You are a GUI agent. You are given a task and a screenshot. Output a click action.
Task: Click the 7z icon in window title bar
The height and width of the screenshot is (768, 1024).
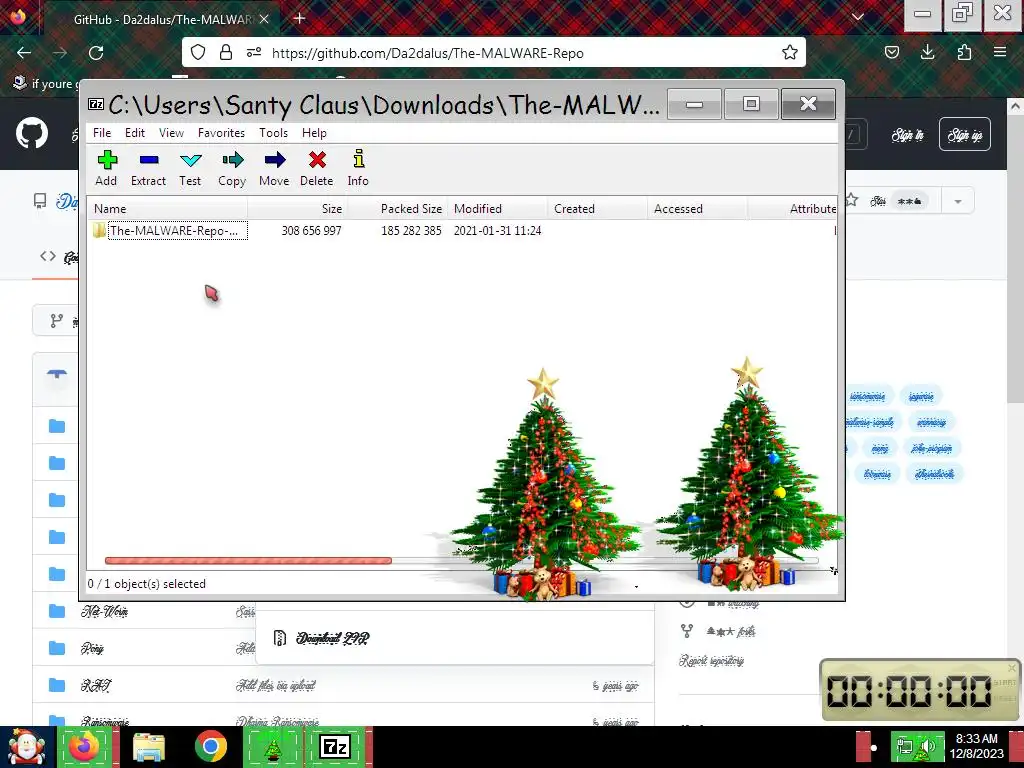96,104
